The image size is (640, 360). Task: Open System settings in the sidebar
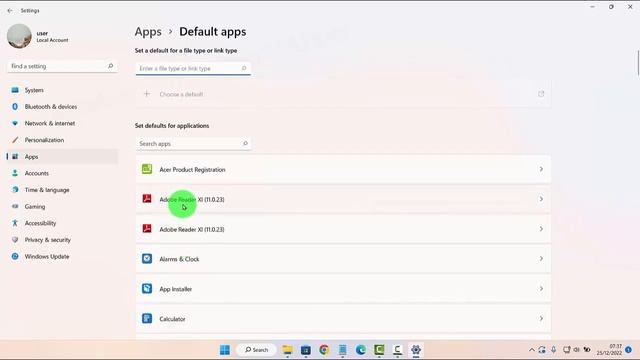point(62,90)
